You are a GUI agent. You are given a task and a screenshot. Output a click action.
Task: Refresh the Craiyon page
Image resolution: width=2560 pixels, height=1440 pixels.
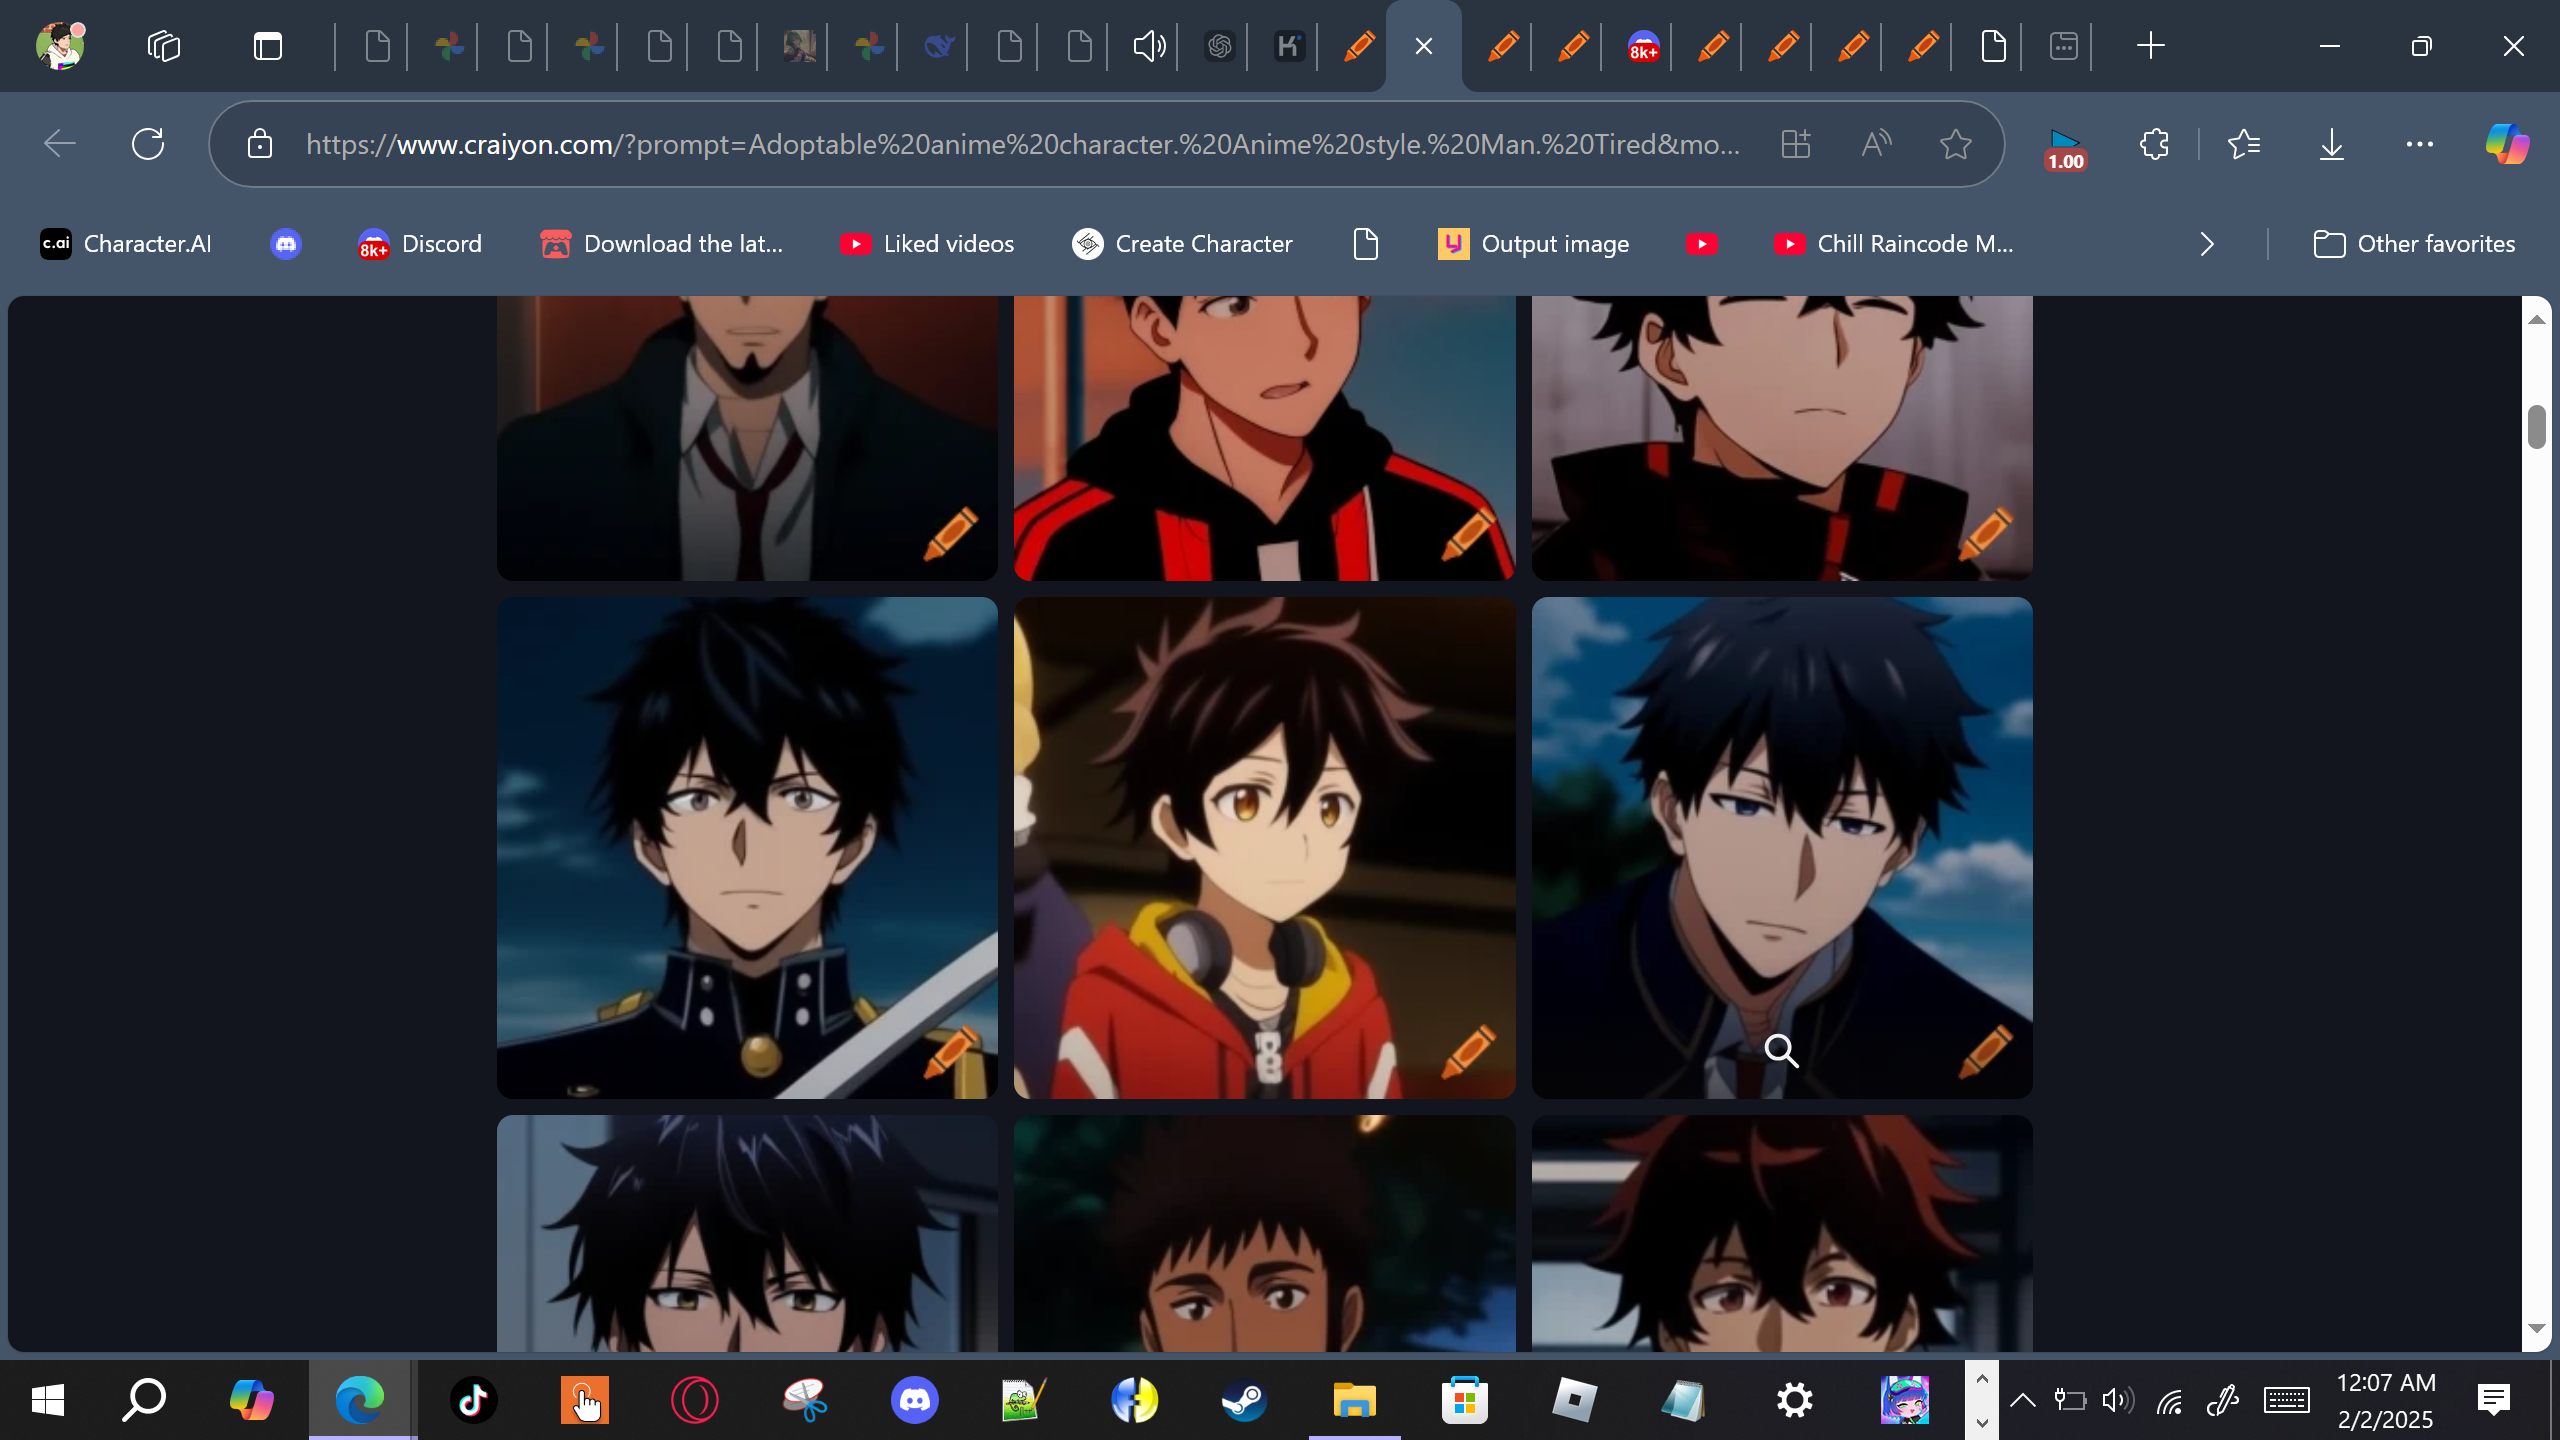tap(148, 144)
